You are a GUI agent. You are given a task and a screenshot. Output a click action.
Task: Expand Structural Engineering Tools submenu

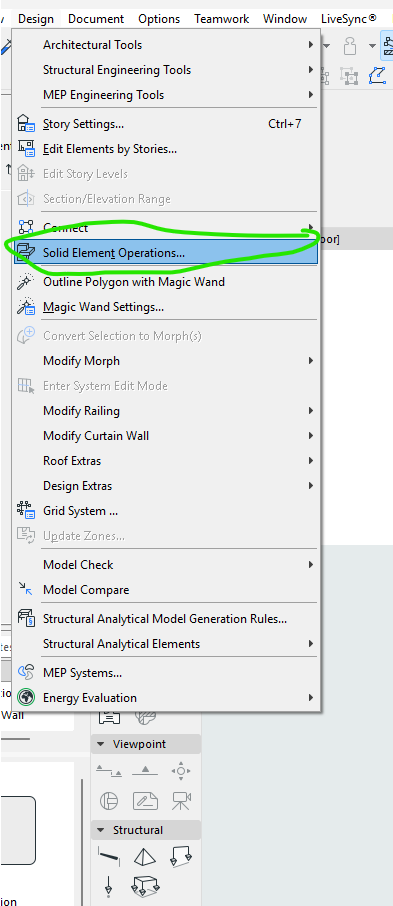[166, 70]
